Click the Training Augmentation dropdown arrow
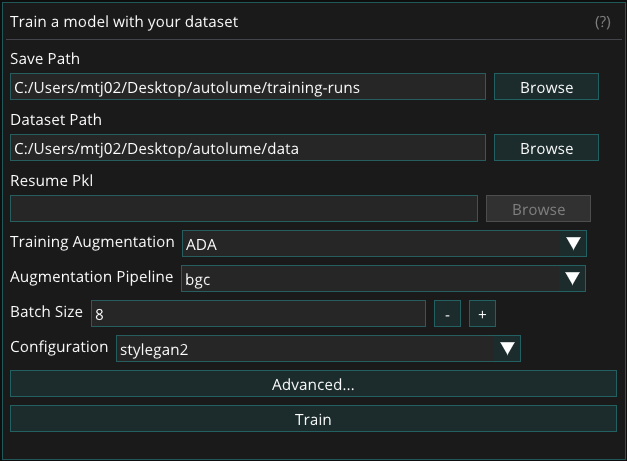The width and height of the screenshot is (627, 461). 574,244
